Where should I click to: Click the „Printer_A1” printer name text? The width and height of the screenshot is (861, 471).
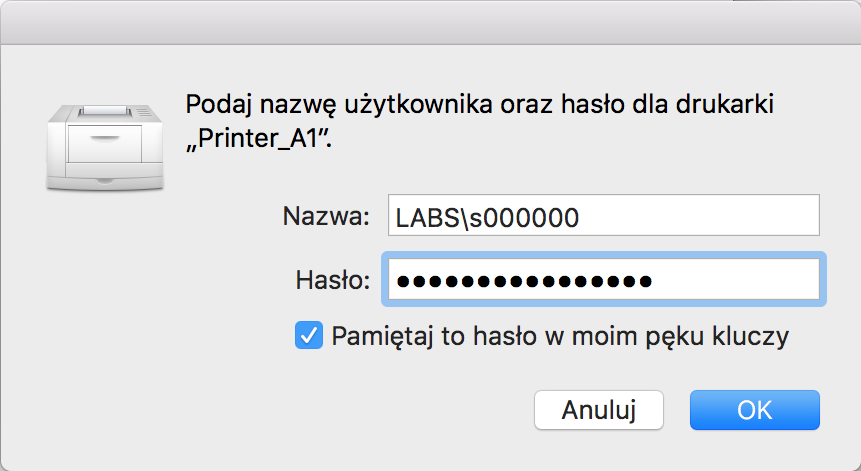[x=259, y=139]
